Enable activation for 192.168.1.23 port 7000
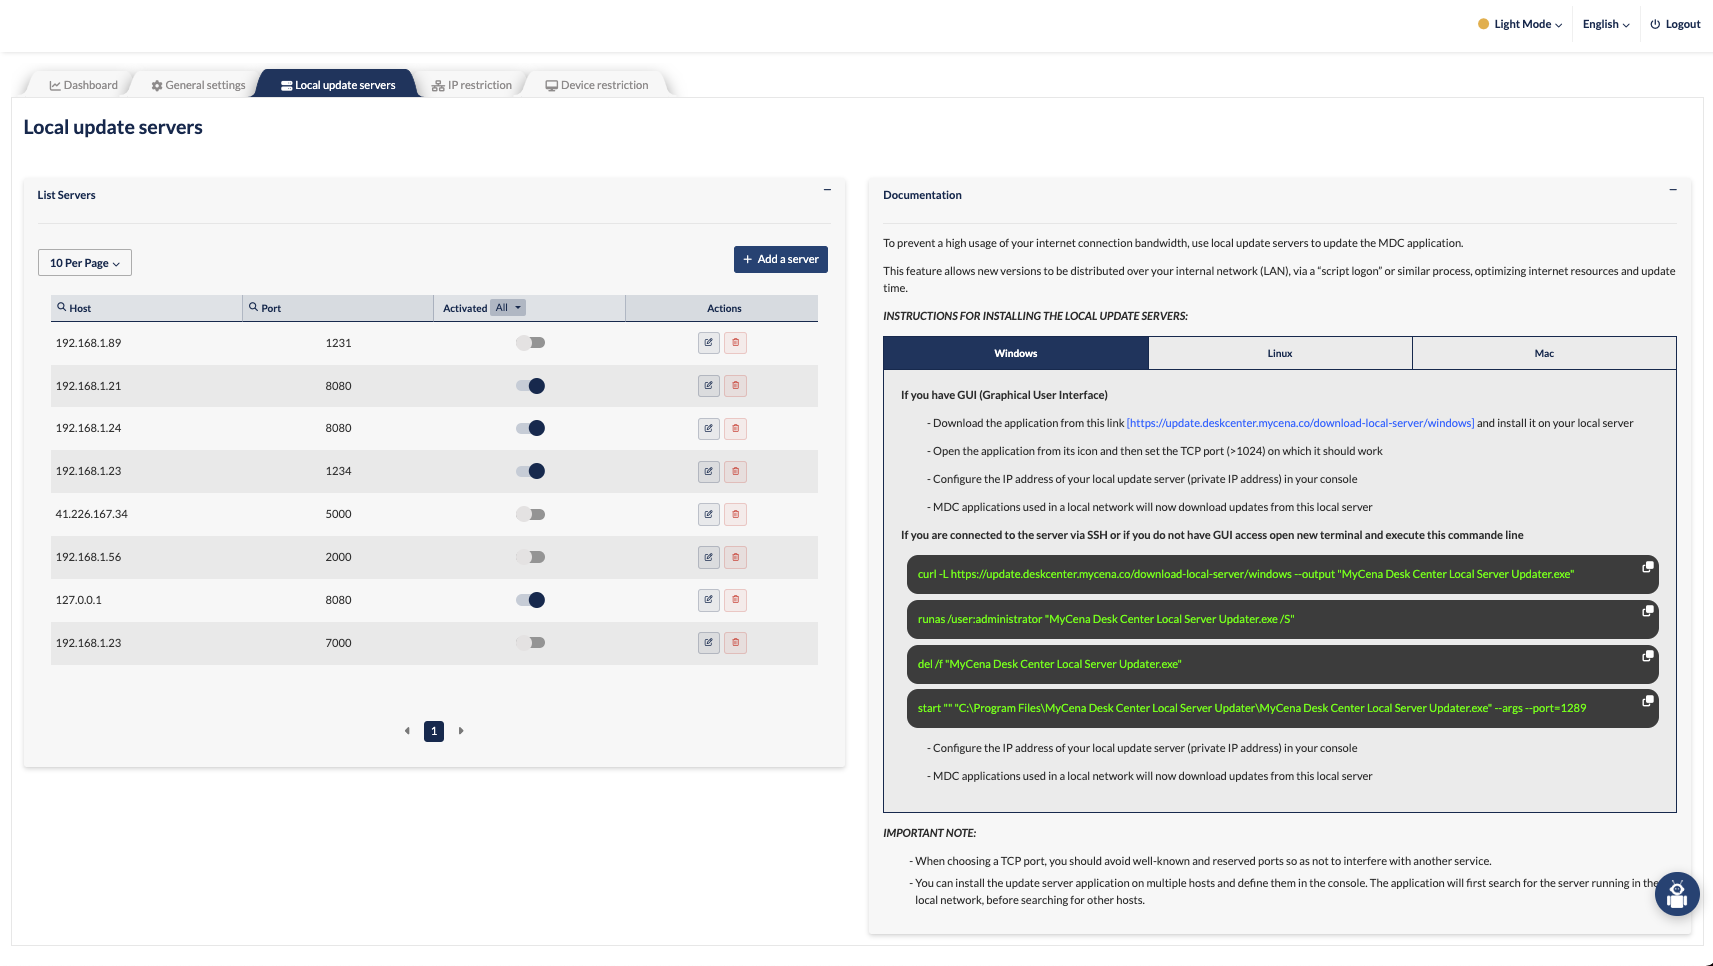Screen dimensions: 1713x966 point(530,643)
